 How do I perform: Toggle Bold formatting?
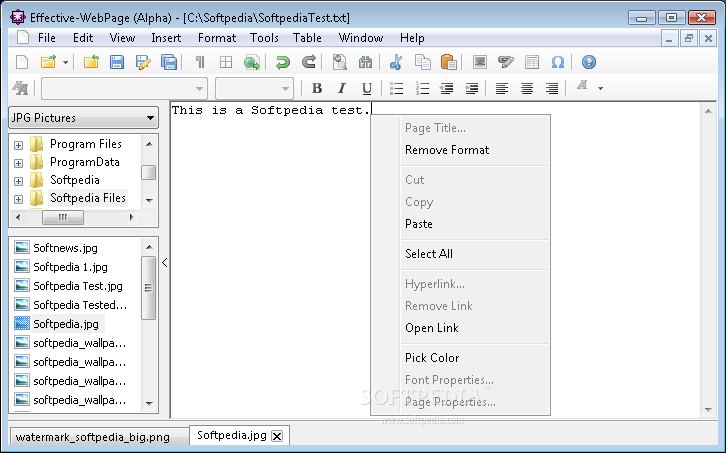(317, 88)
